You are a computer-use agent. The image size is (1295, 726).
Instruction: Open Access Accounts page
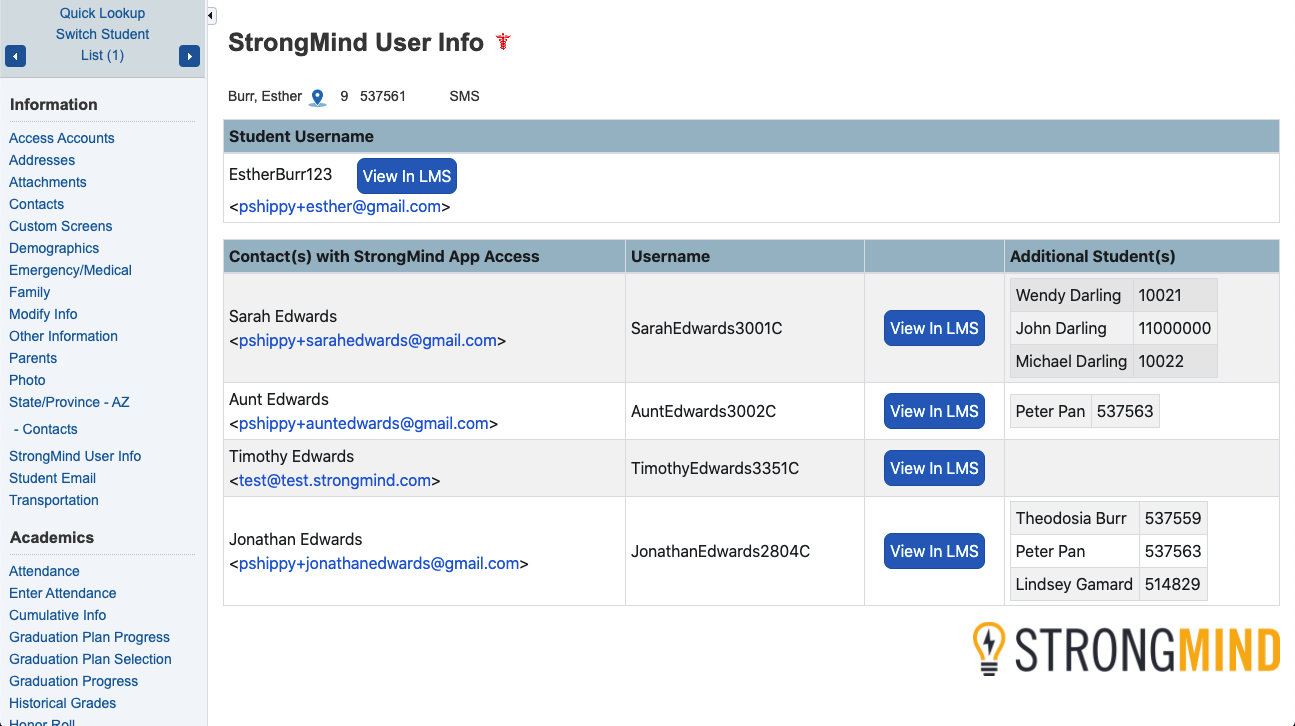62,138
